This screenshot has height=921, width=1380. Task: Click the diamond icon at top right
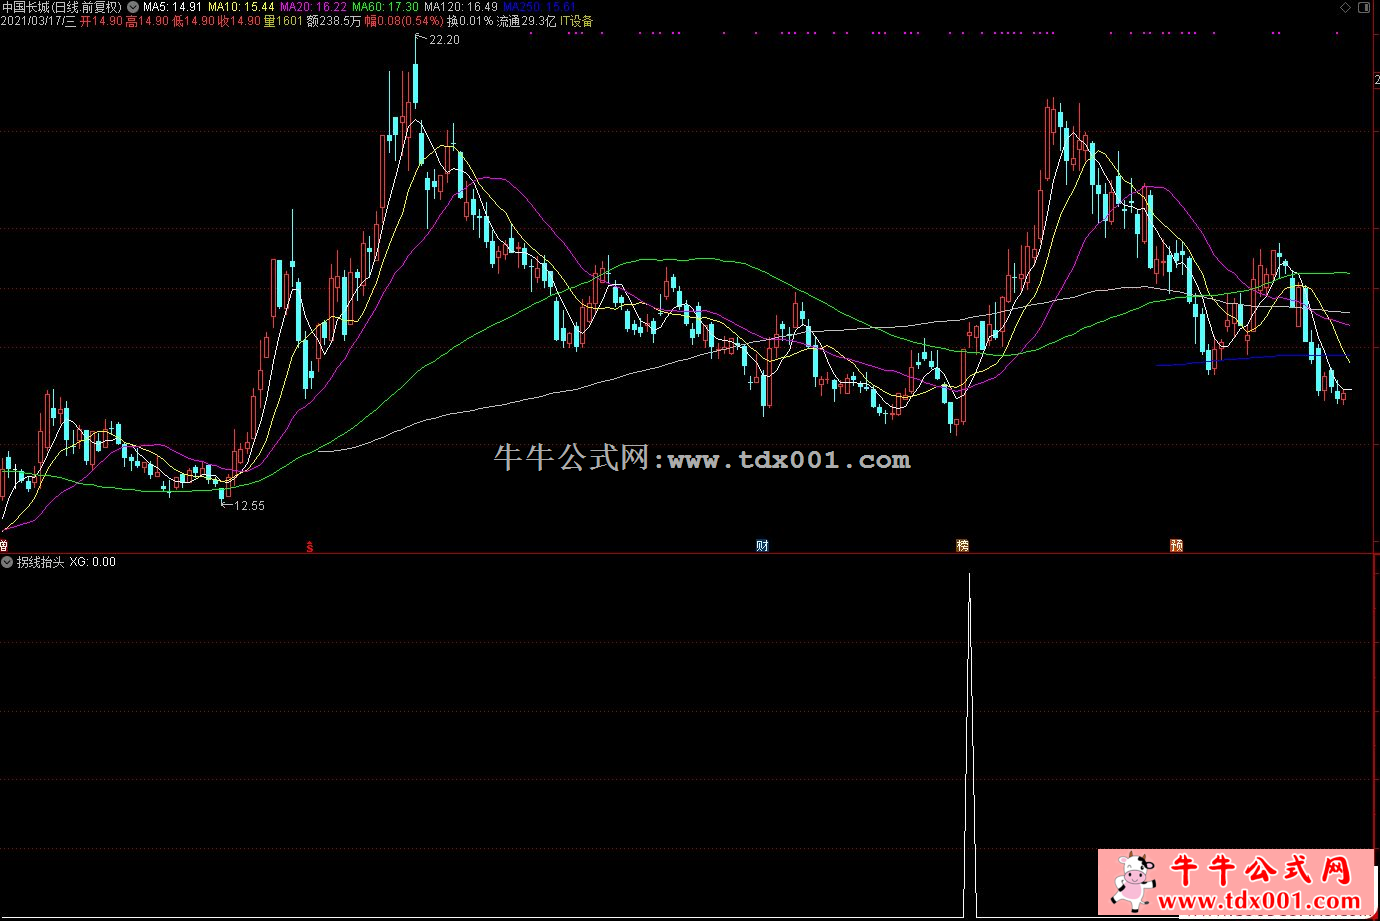[x=1345, y=7]
